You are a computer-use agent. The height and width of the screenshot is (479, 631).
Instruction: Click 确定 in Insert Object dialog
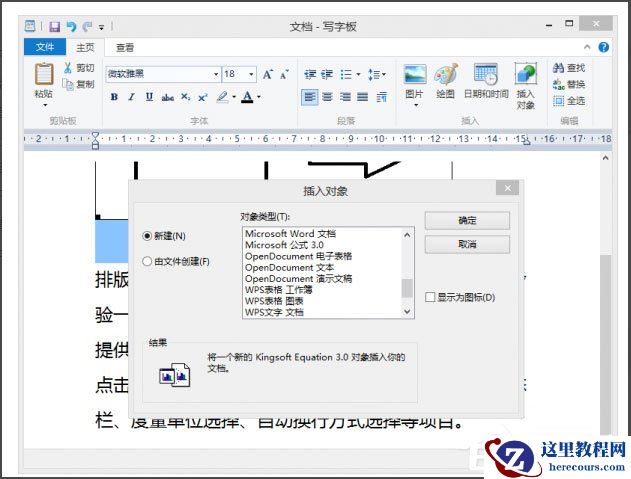tap(467, 221)
